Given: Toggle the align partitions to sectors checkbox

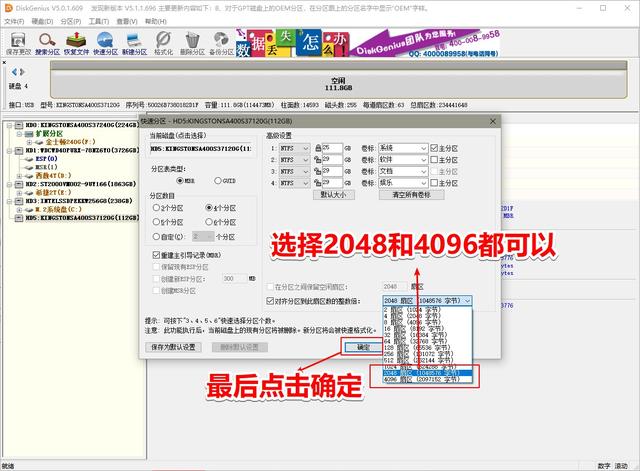Looking at the screenshot, I should (270, 301).
